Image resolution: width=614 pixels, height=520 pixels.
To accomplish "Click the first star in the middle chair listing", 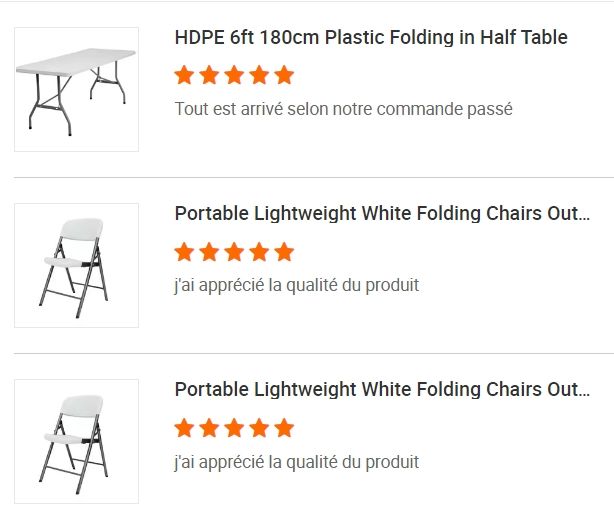I will [x=184, y=251].
